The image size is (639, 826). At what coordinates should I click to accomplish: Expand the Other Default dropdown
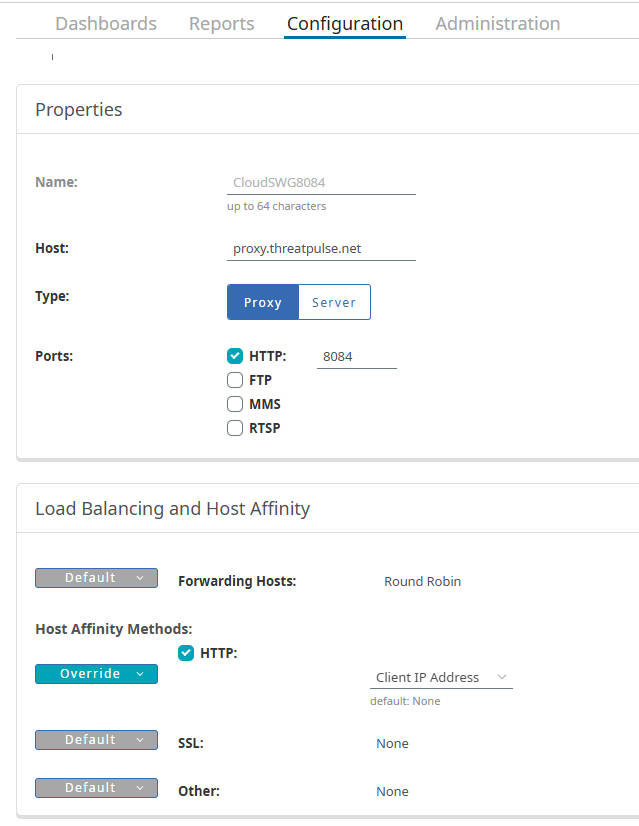(96, 788)
